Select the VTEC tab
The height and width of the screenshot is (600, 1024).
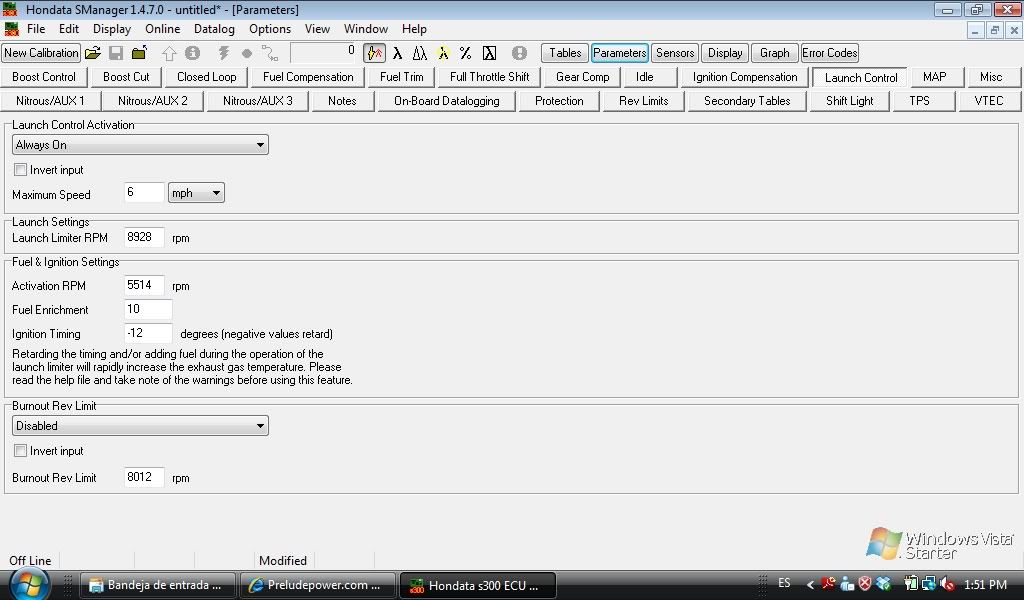click(x=989, y=101)
